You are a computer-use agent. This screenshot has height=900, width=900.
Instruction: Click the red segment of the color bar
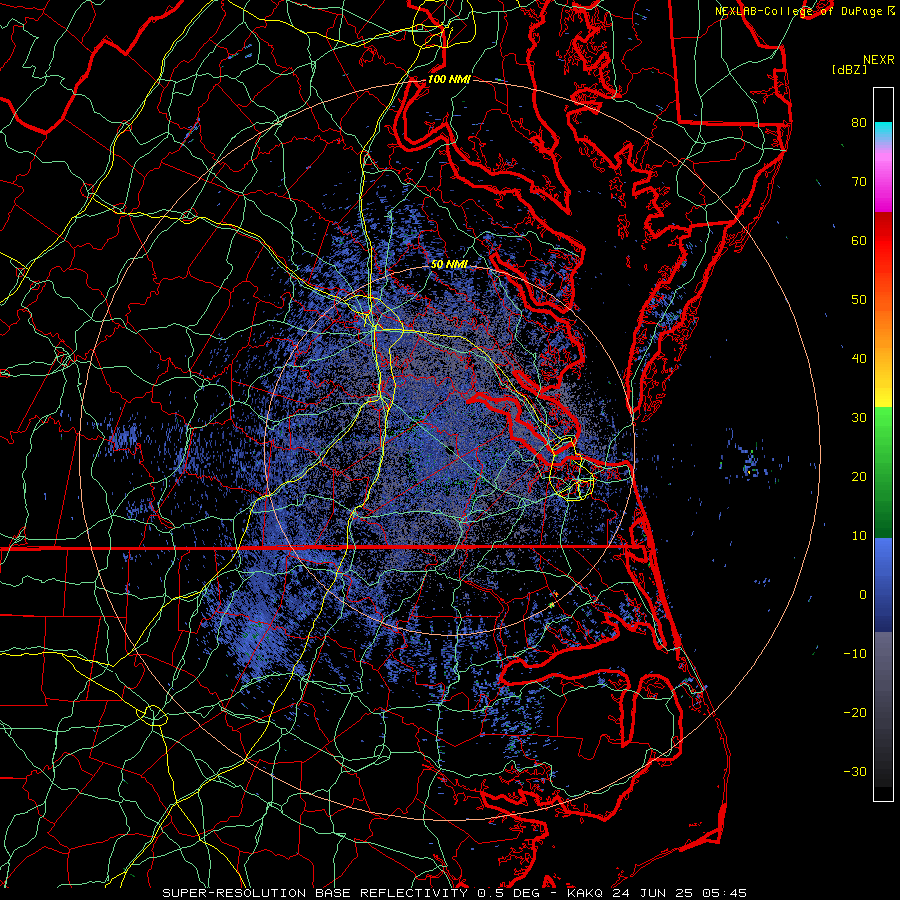tap(883, 241)
